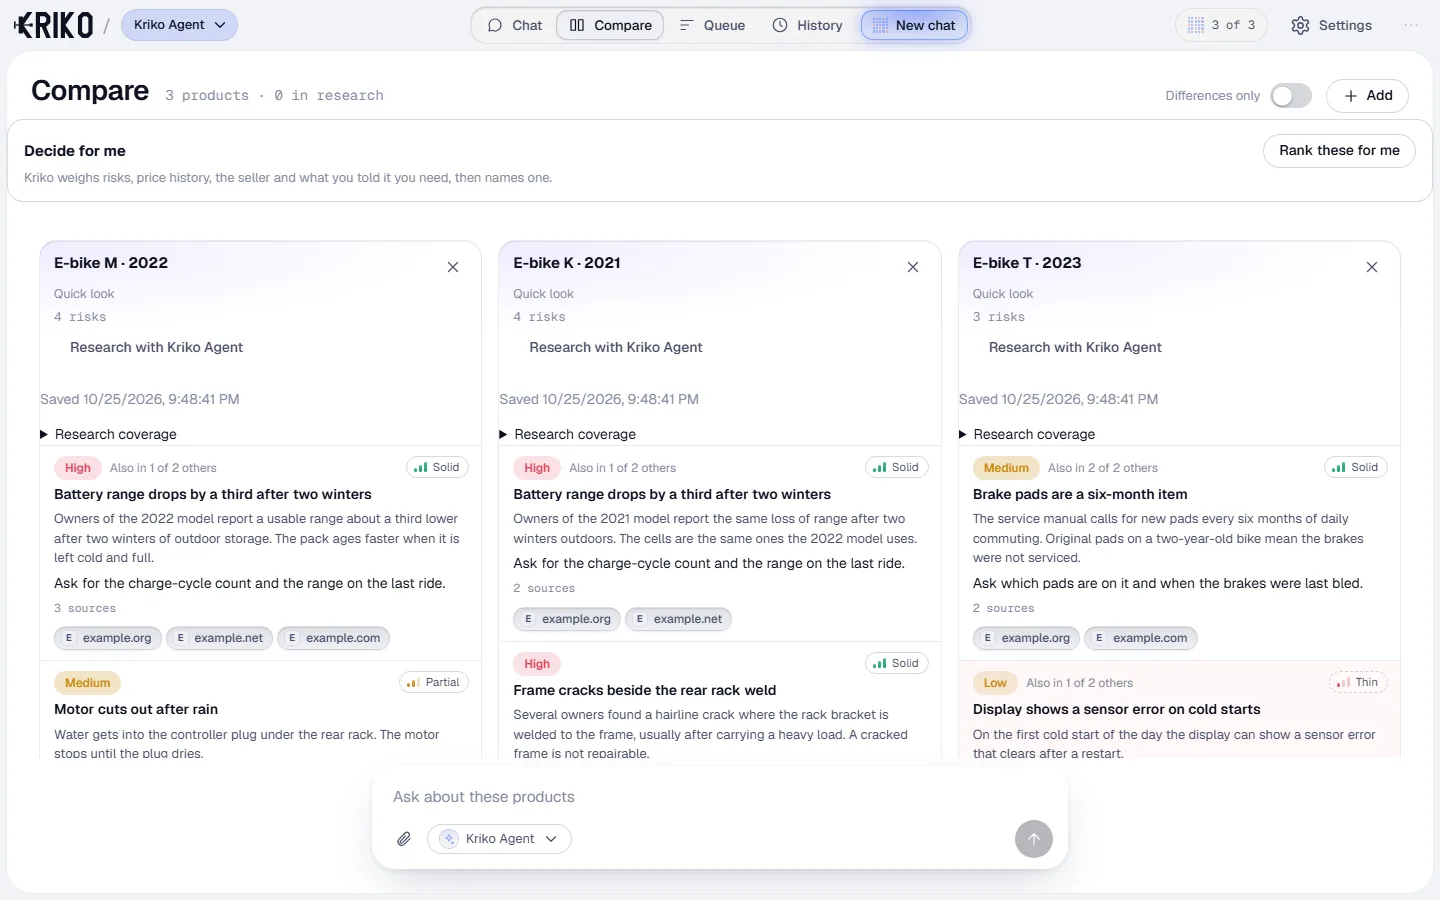The width and height of the screenshot is (1440, 900).
Task: Switch to the Chat tab
Action: [514, 25]
